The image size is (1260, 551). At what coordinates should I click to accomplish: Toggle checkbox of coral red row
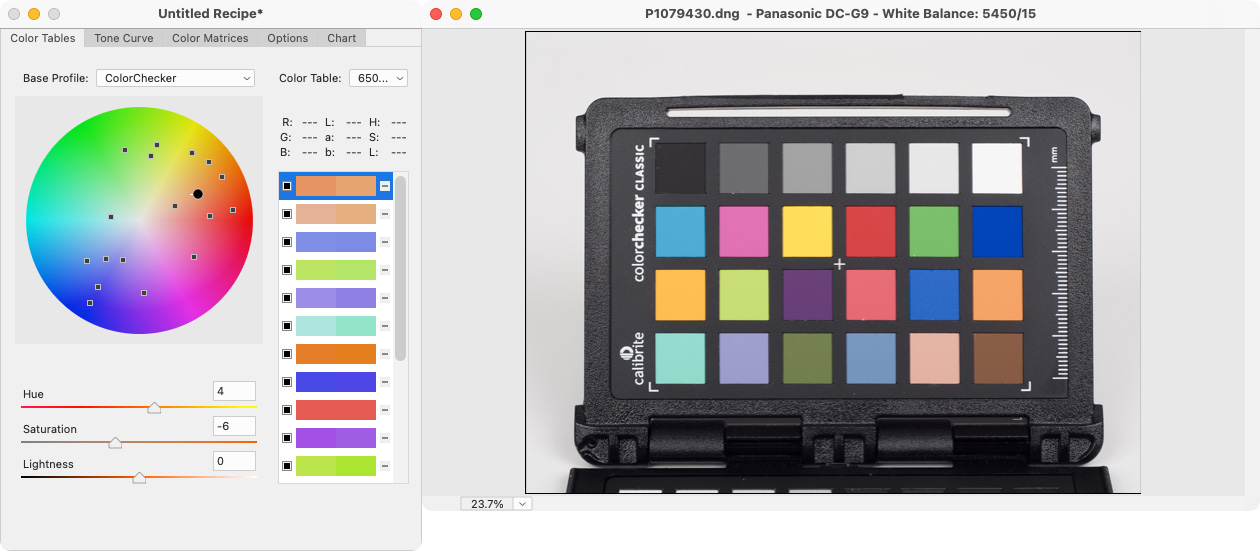(287, 410)
